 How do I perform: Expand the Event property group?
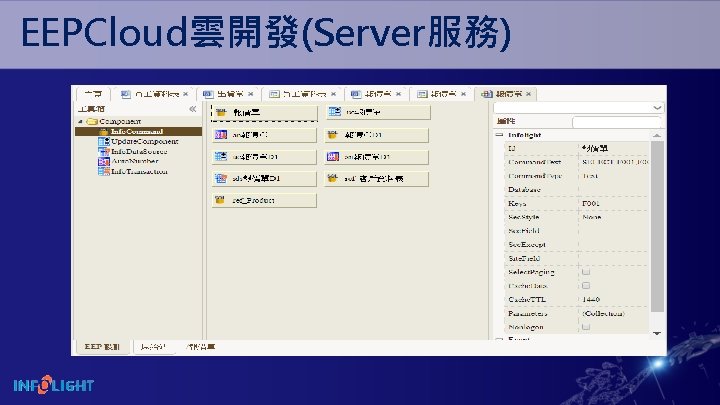point(500,340)
